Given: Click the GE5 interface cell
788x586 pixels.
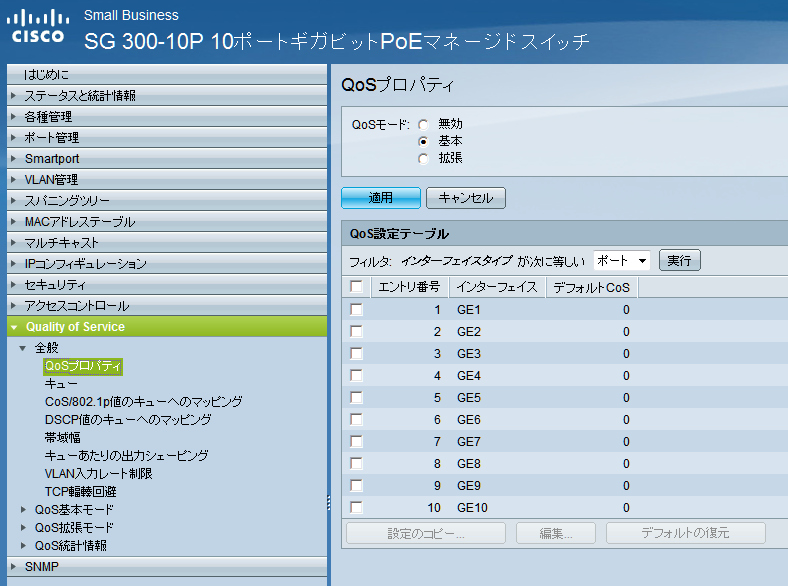Looking at the screenshot, I should pyautogui.click(x=469, y=398).
